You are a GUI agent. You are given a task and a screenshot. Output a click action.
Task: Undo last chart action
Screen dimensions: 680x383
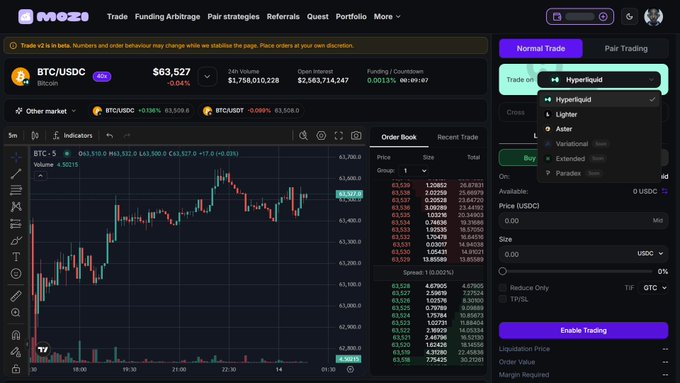[x=110, y=135]
